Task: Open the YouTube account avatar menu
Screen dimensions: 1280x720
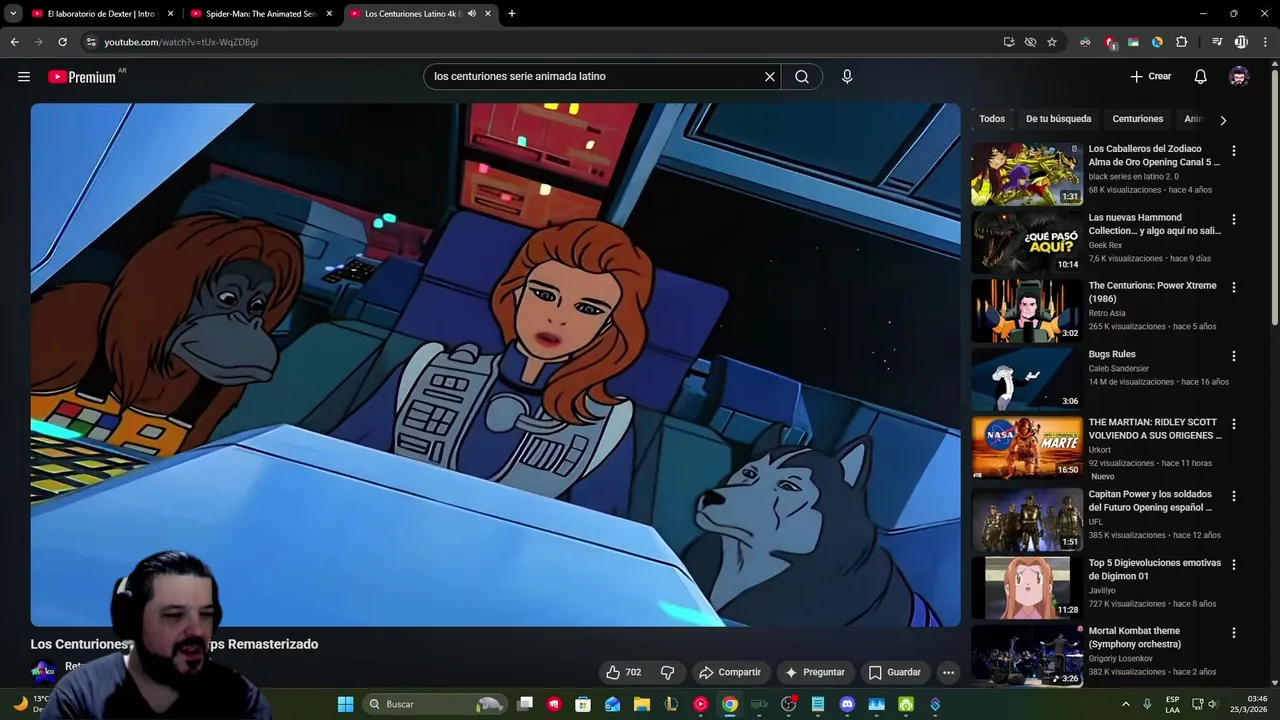Action: 1239,77
